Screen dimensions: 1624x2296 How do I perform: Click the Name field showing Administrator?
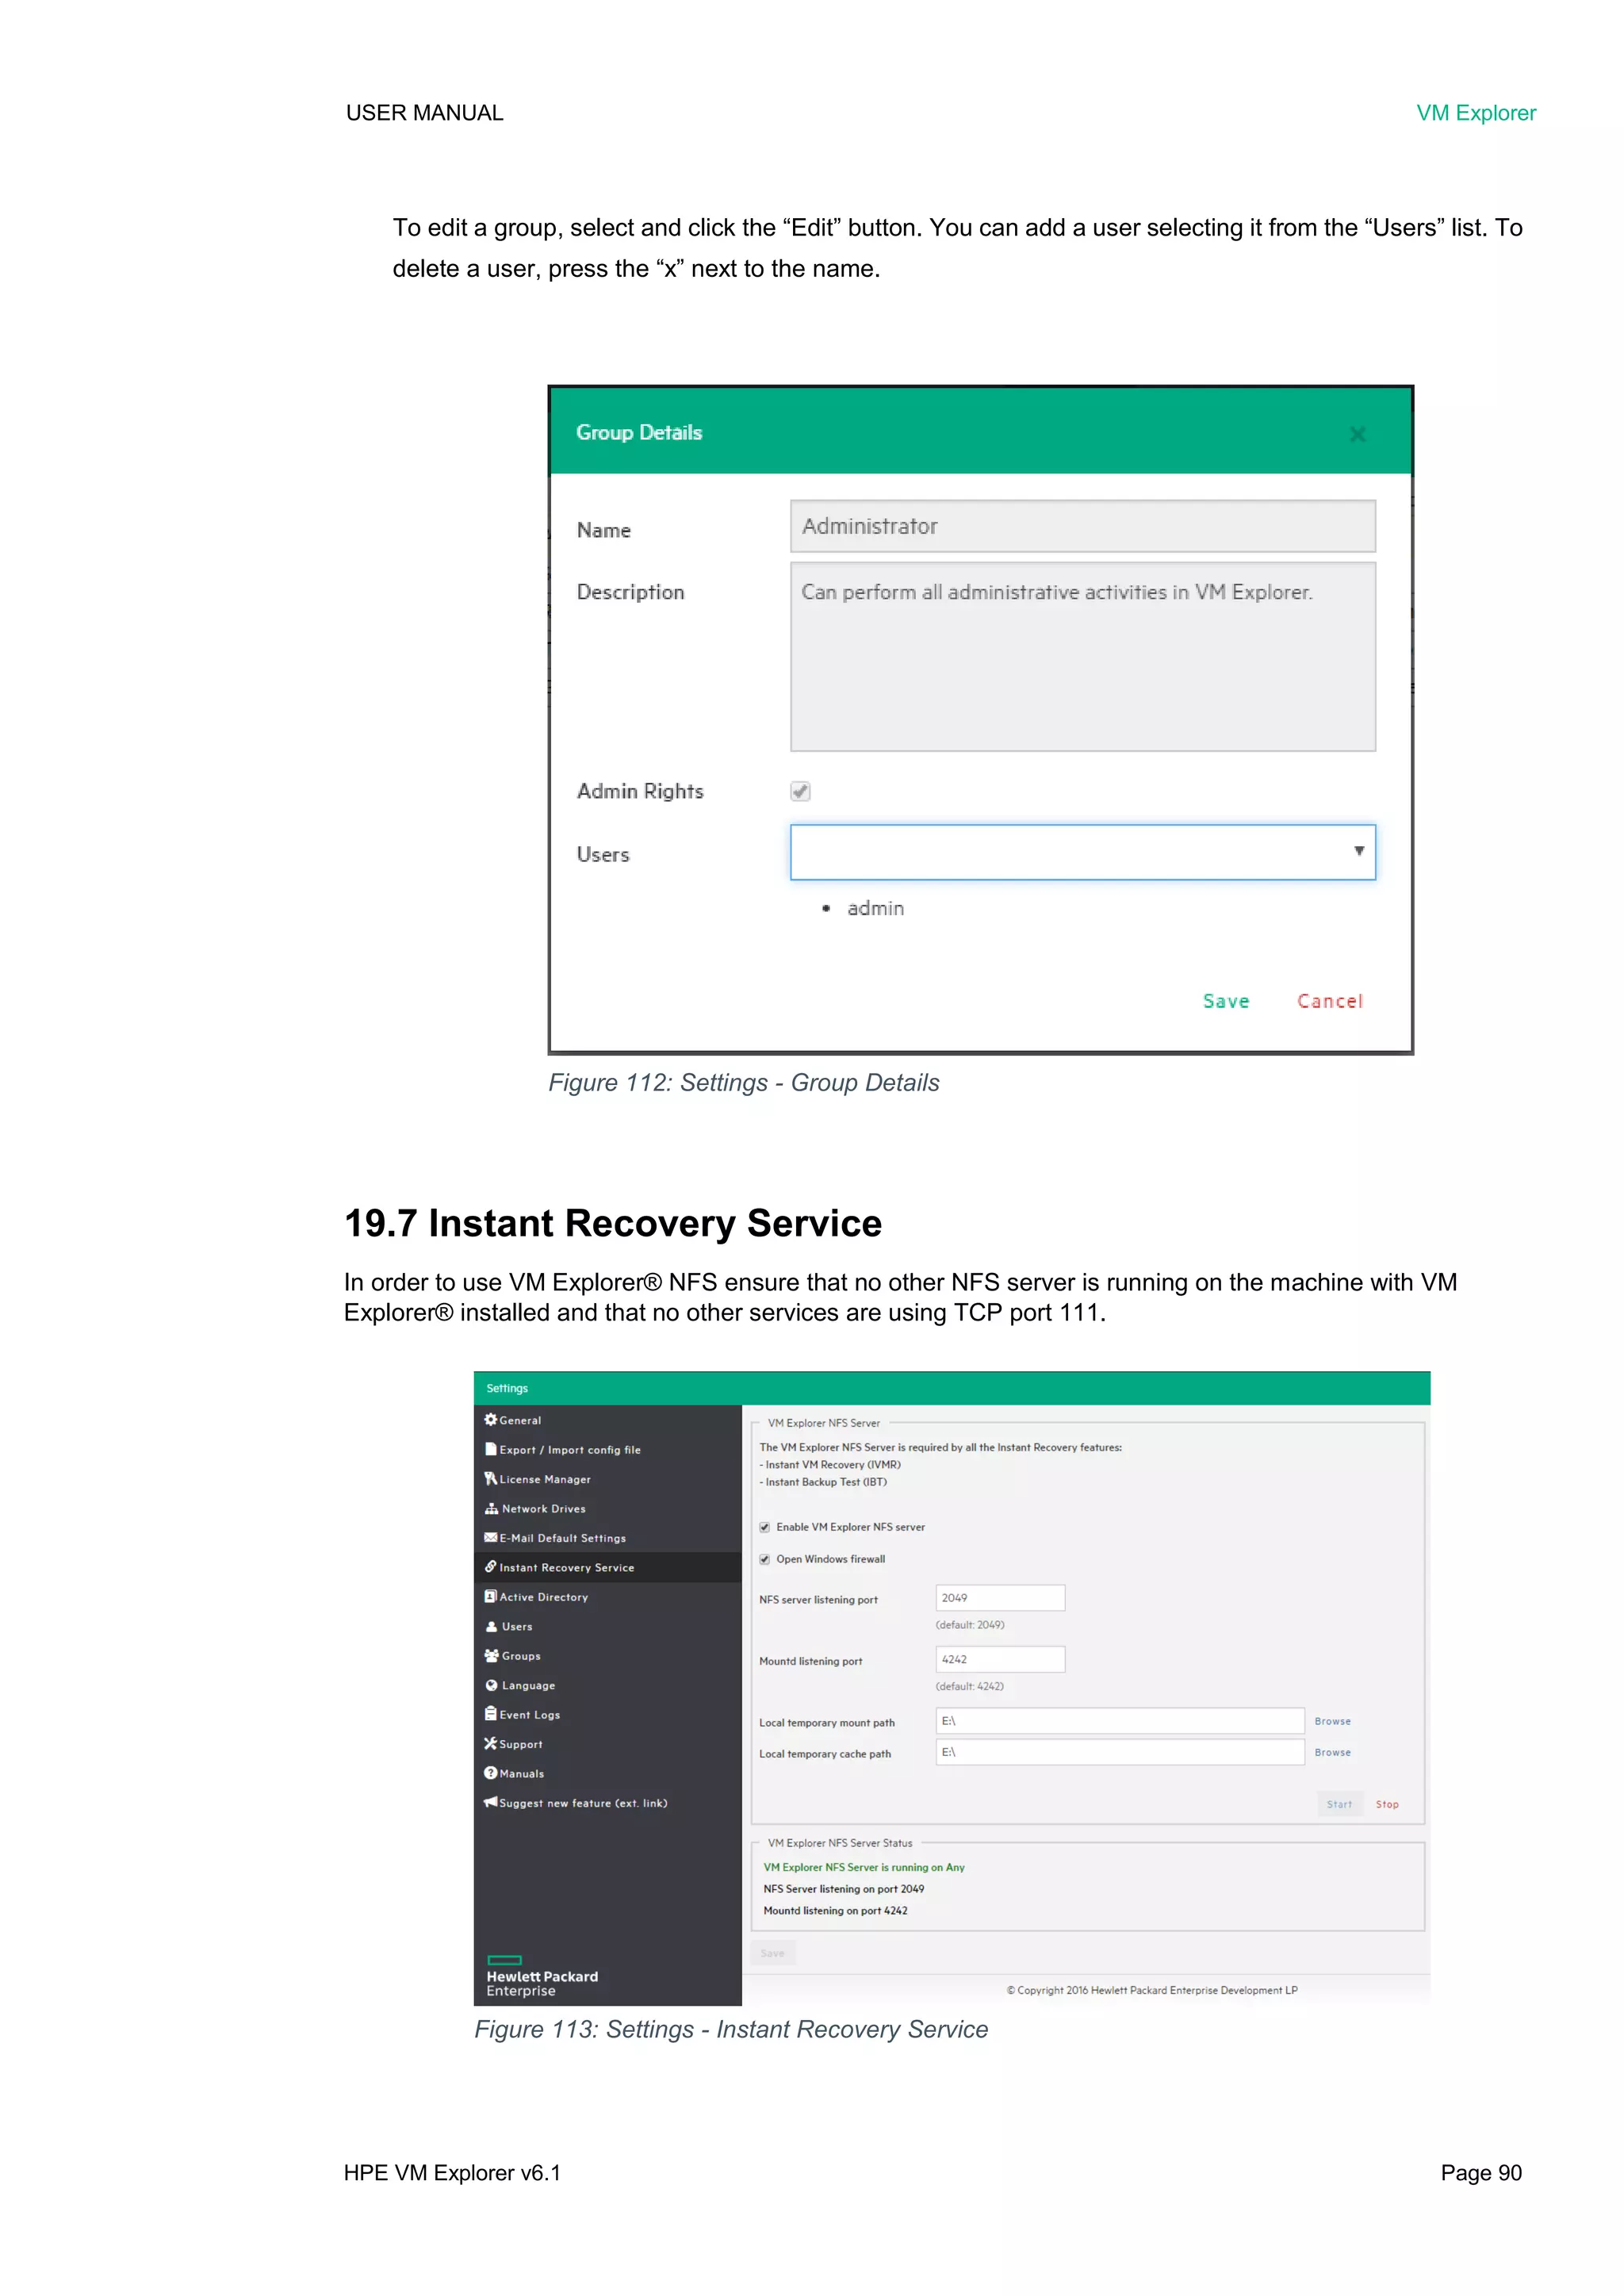pos(1083,526)
